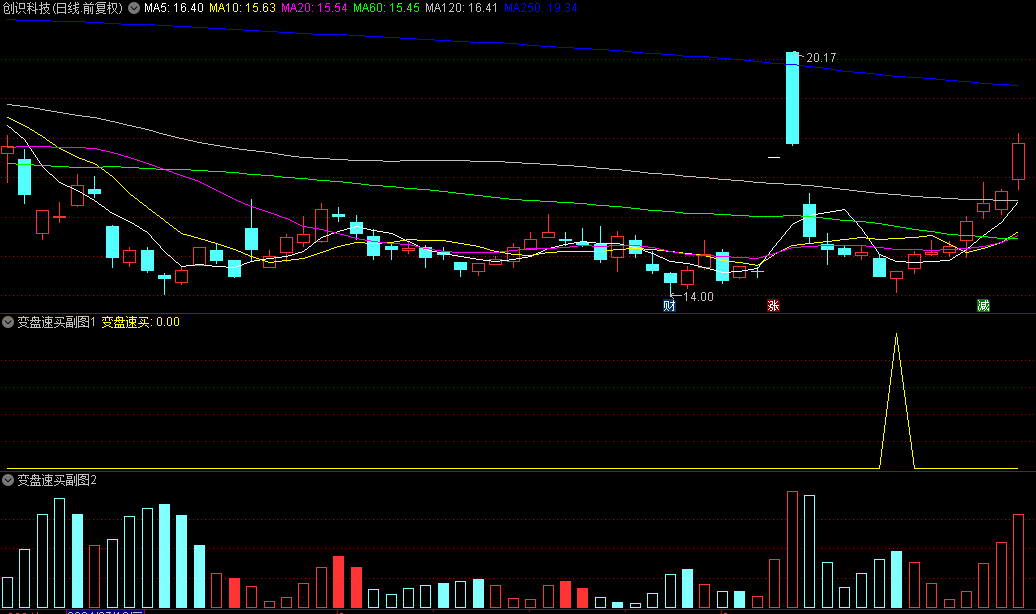Click the green MA60: 15.45 legend
The image size is (1036, 614).
point(386,8)
